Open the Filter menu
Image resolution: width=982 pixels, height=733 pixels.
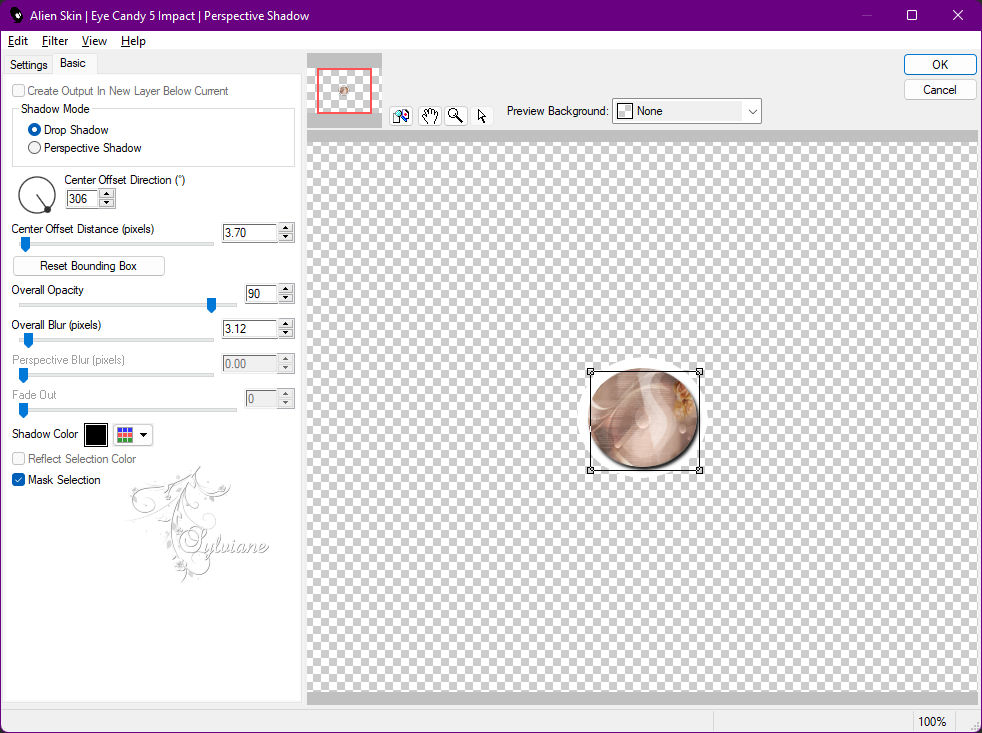pos(55,41)
